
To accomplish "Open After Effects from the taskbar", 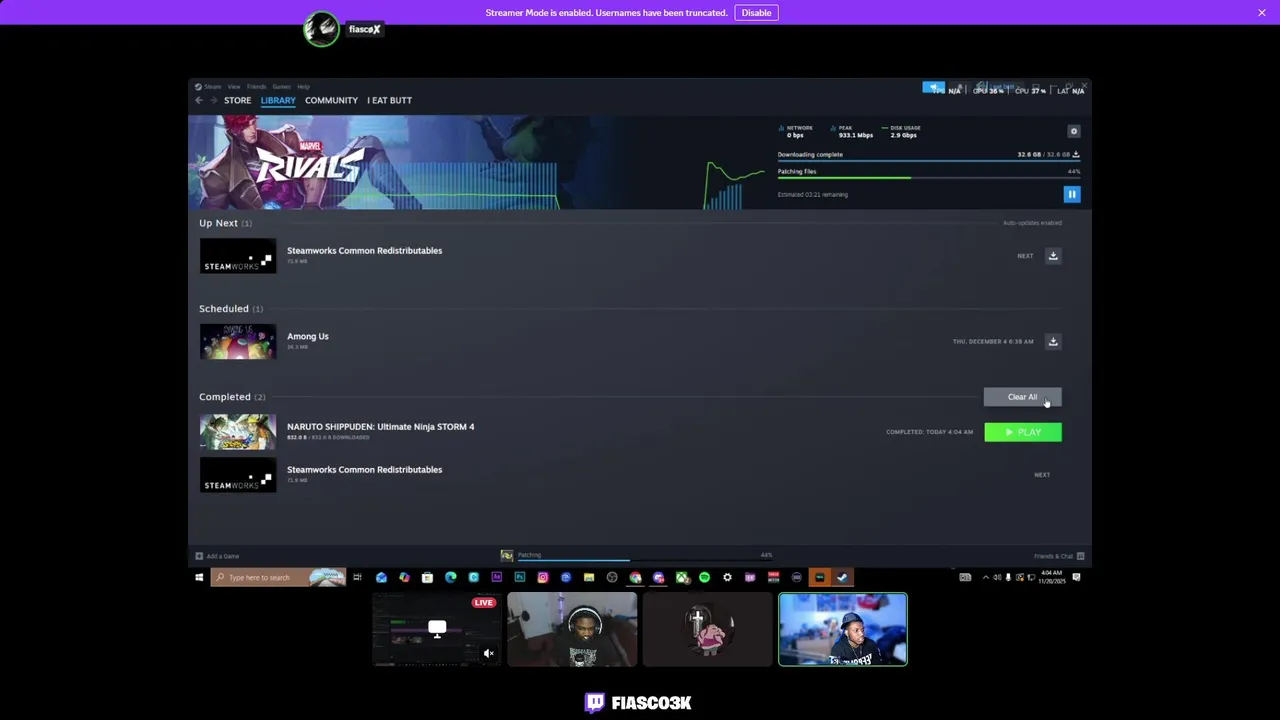I will pyautogui.click(x=496, y=577).
